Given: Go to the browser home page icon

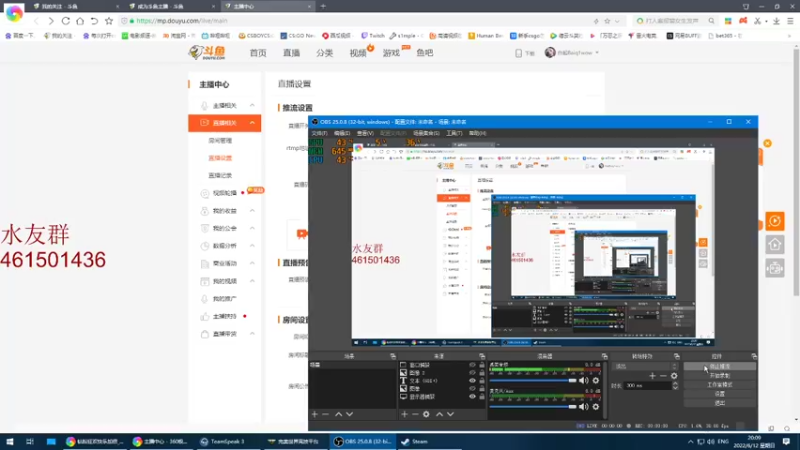Looking at the screenshot, I should click(80, 21).
